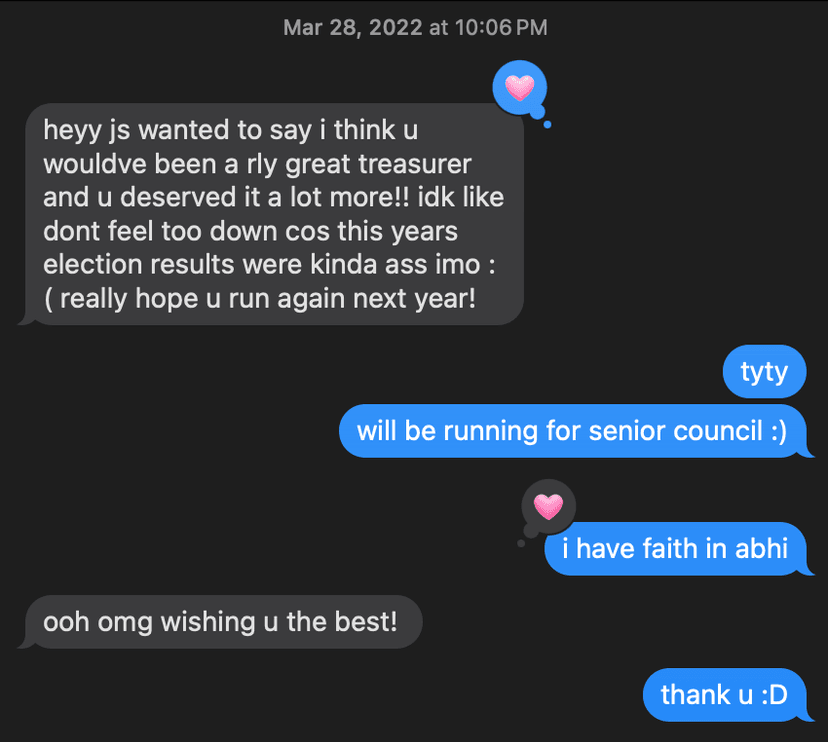Select the "i have faith in abhi" bubble

coord(675,548)
